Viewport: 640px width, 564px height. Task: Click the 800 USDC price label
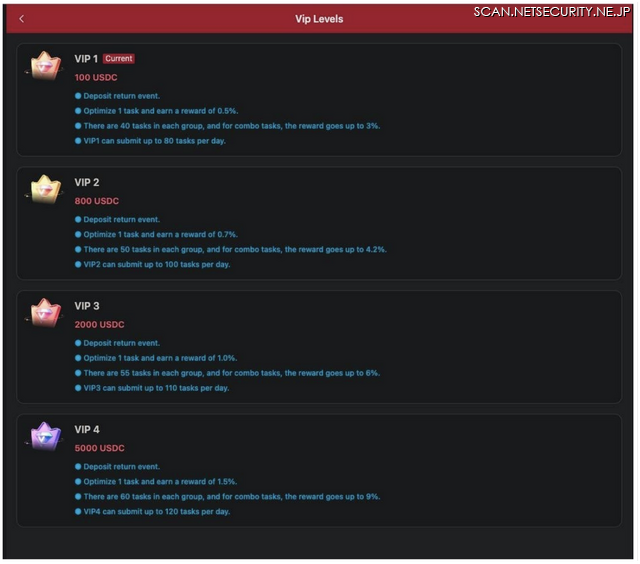(x=97, y=201)
